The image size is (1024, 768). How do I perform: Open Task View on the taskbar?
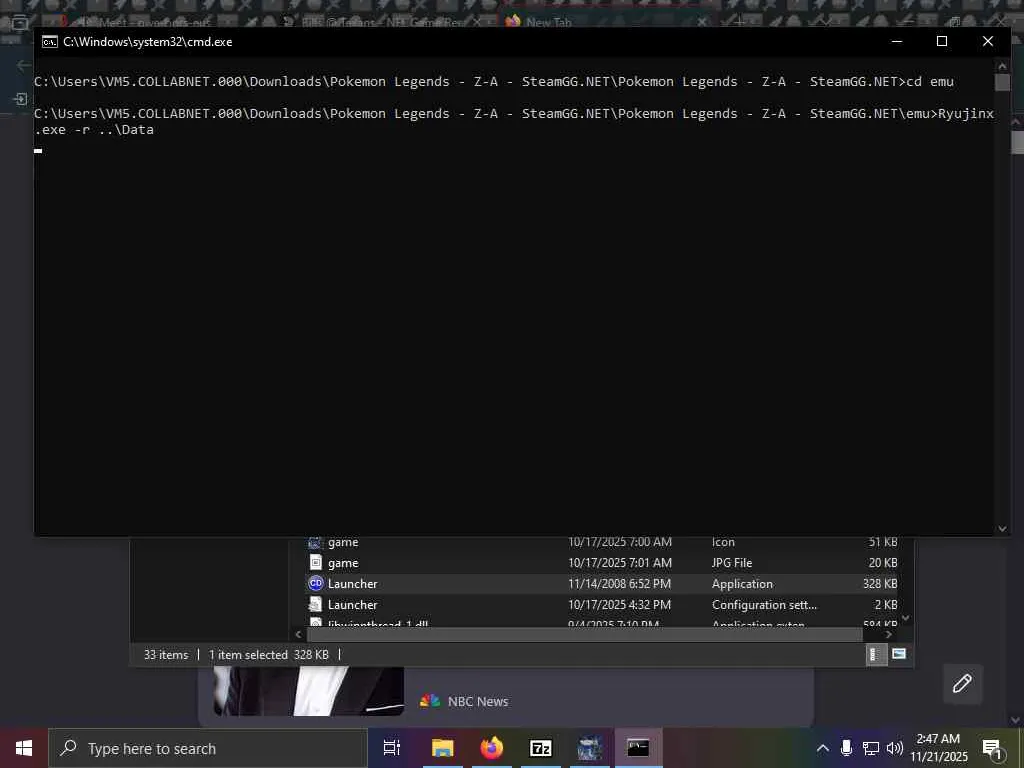392,748
